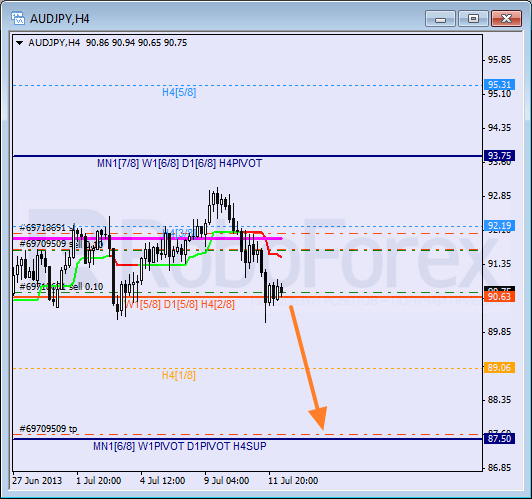The height and width of the screenshot is (499, 532).
Task: Click the 92.19 blue price label
Action: click(x=499, y=226)
